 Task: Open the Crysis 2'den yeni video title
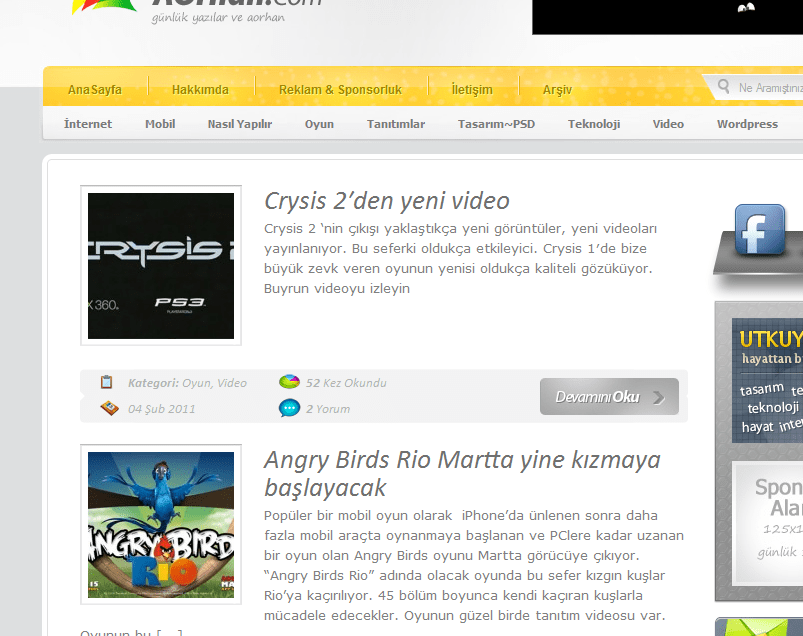point(387,201)
